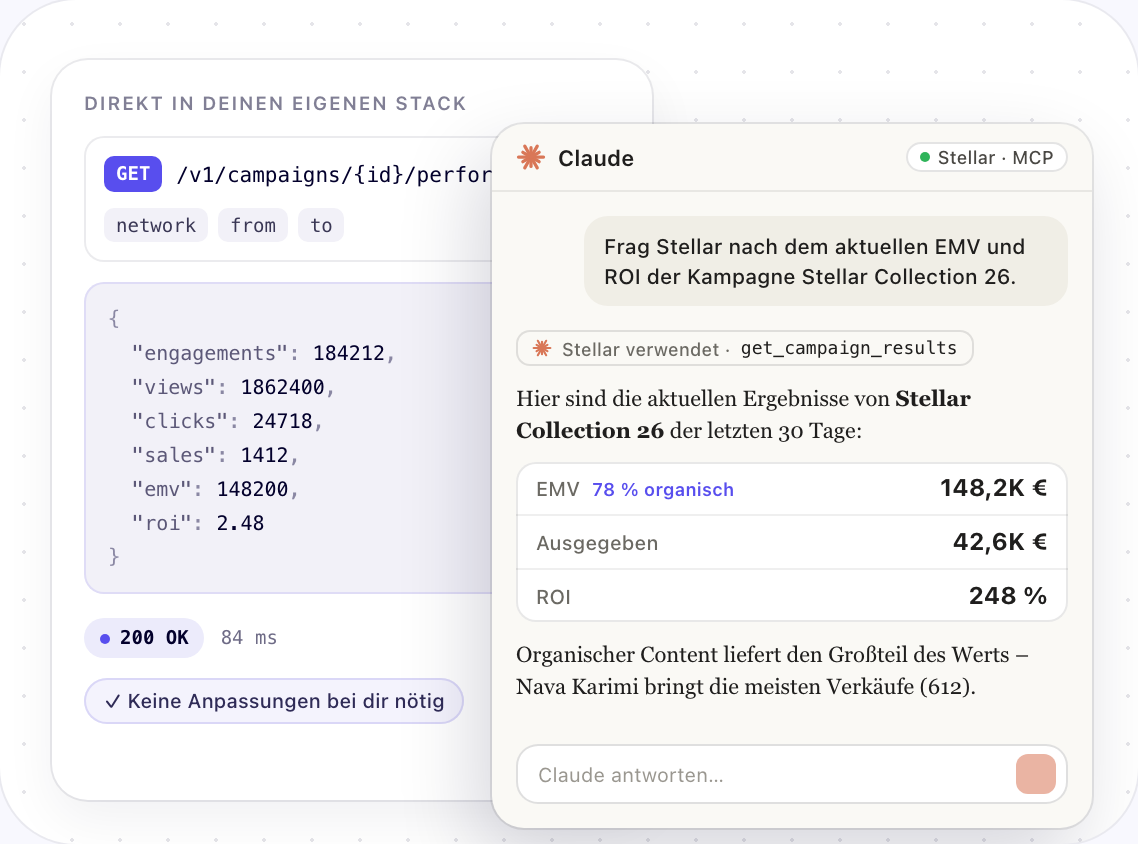Click the green status dot in the Stellar MCP badge
Image resolution: width=1138 pixels, height=844 pixels.
[x=925, y=157]
